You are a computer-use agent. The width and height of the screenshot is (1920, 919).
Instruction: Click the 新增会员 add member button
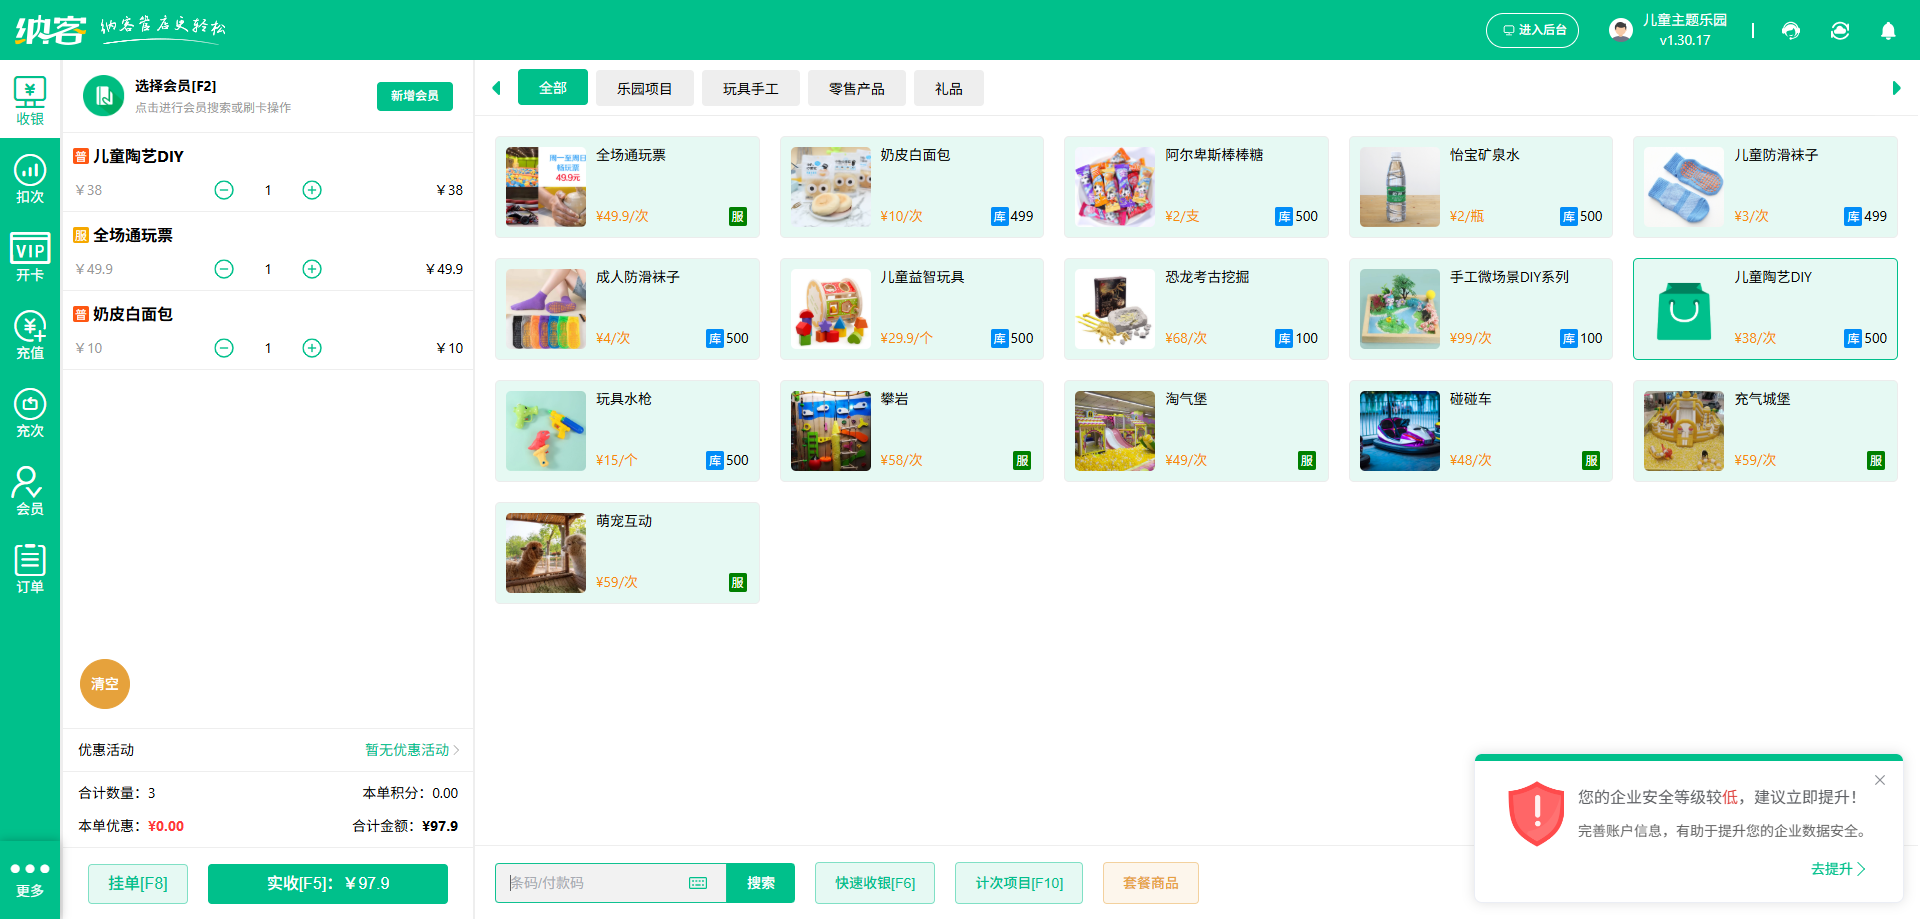point(414,96)
